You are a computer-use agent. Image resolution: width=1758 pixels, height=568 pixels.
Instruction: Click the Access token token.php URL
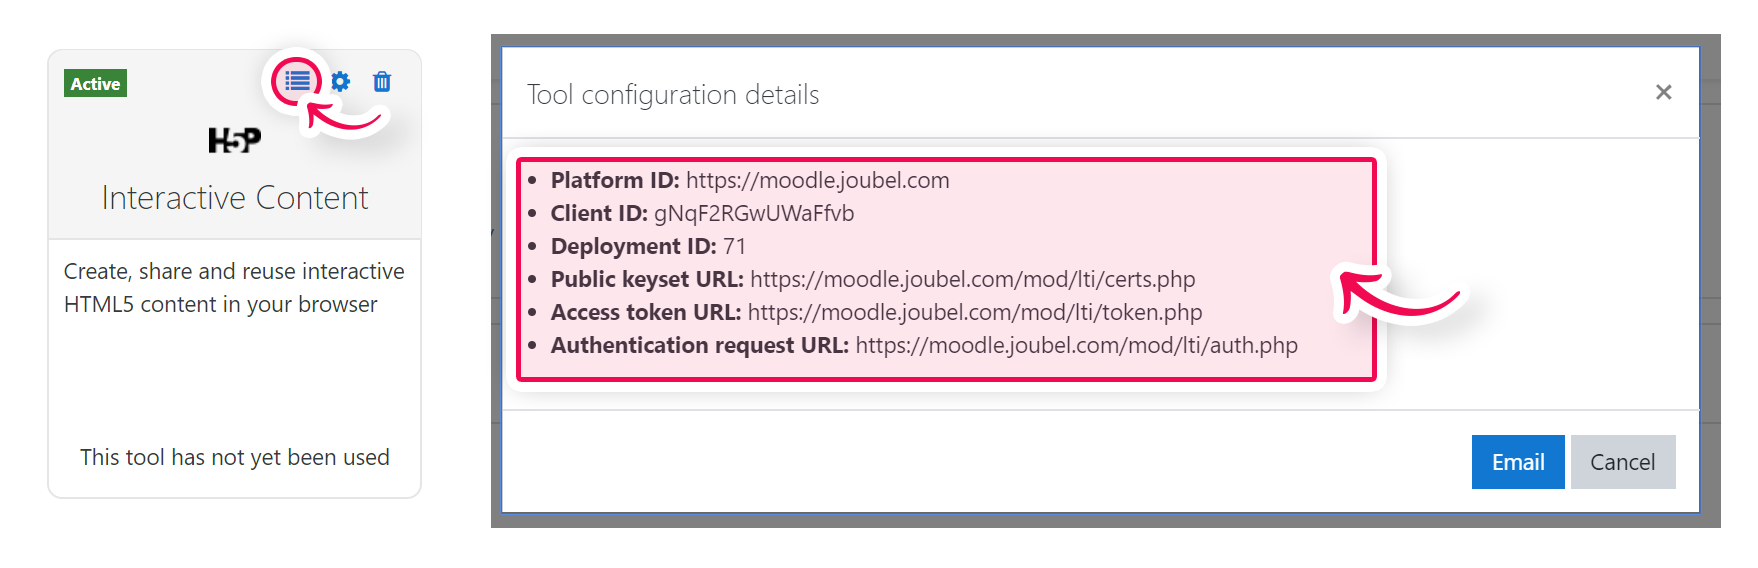point(974,312)
